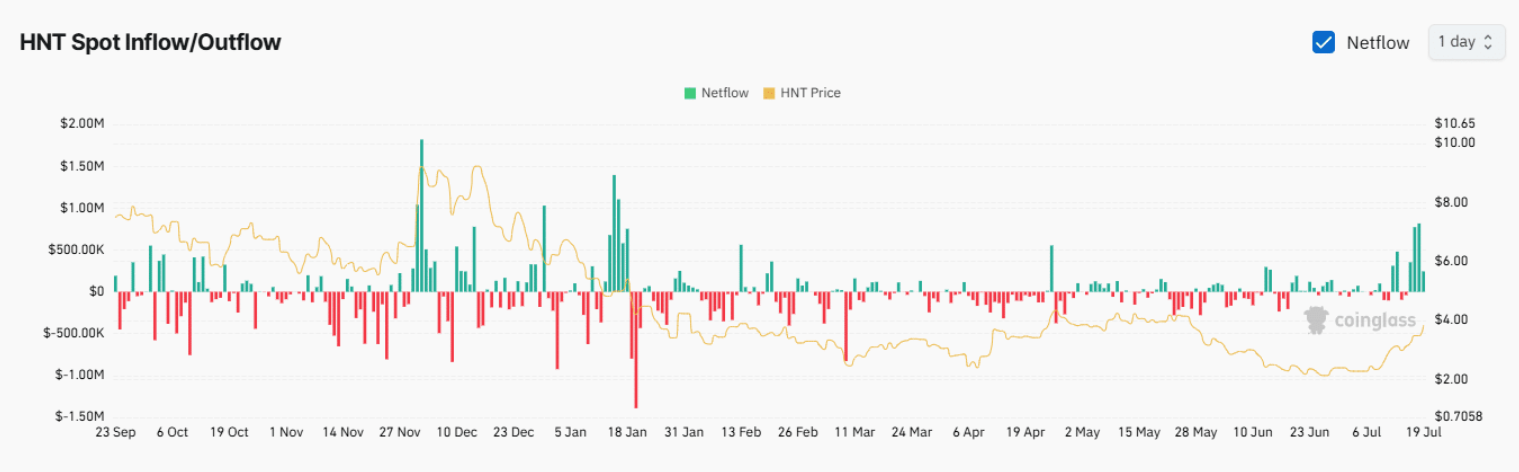Click the up-down arrows beside 1 day
Viewport: 1519px width, 472px height.
1488,42
